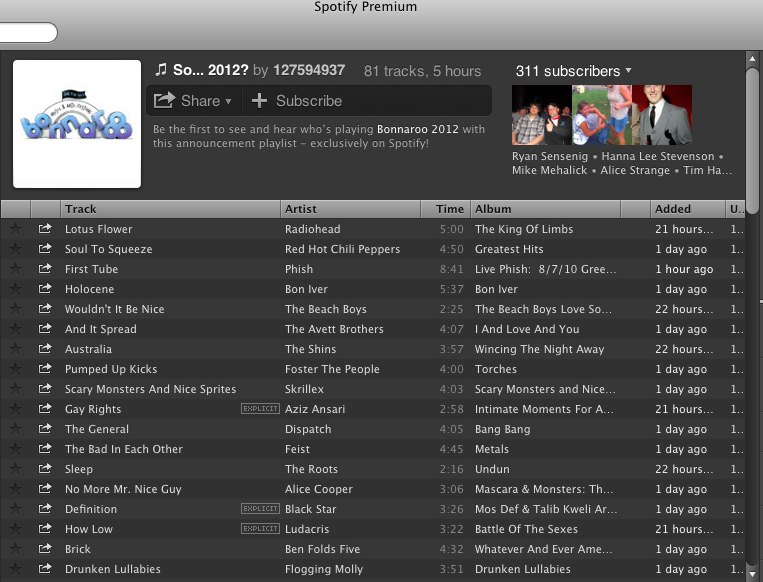Share No More Mr. Nice Guy track
This screenshot has width=763, height=582.
45,488
